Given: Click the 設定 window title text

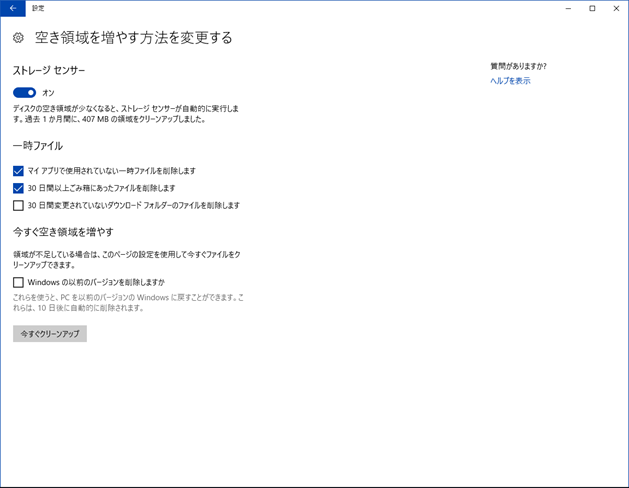Looking at the screenshot, I should click(x=38, y=8).
